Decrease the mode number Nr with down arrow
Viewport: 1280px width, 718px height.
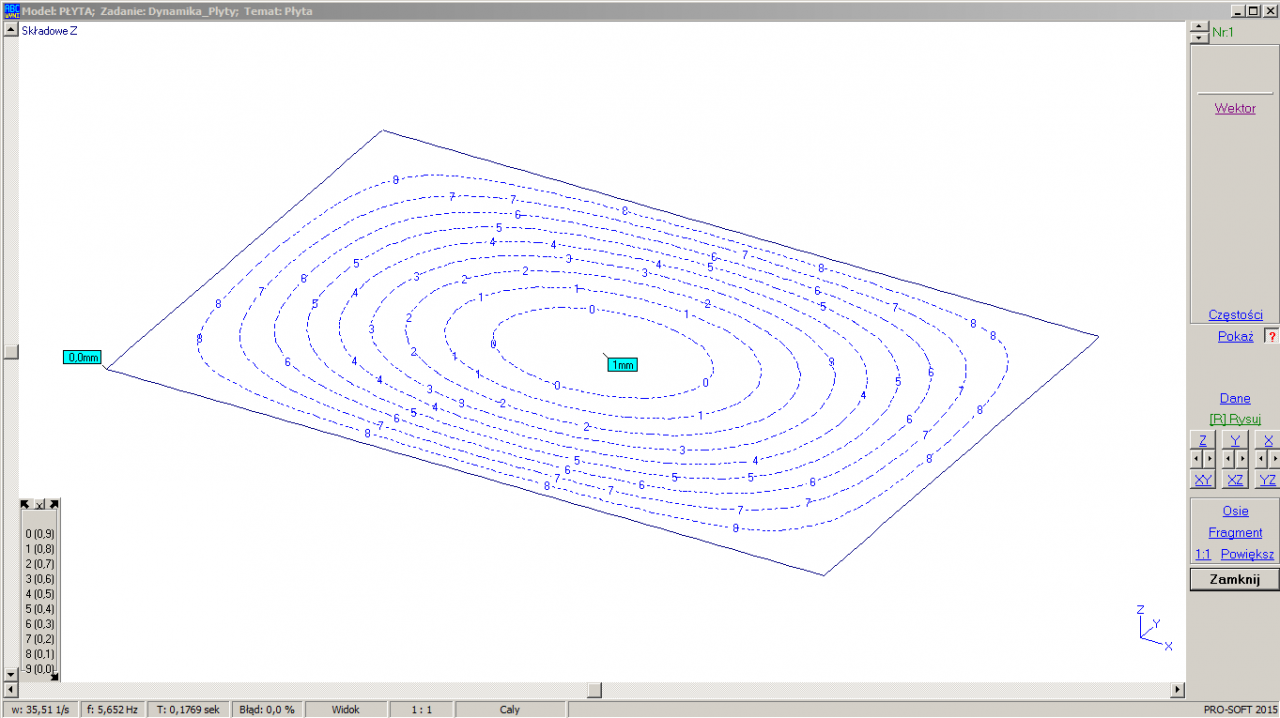(x=1200, y=38)
